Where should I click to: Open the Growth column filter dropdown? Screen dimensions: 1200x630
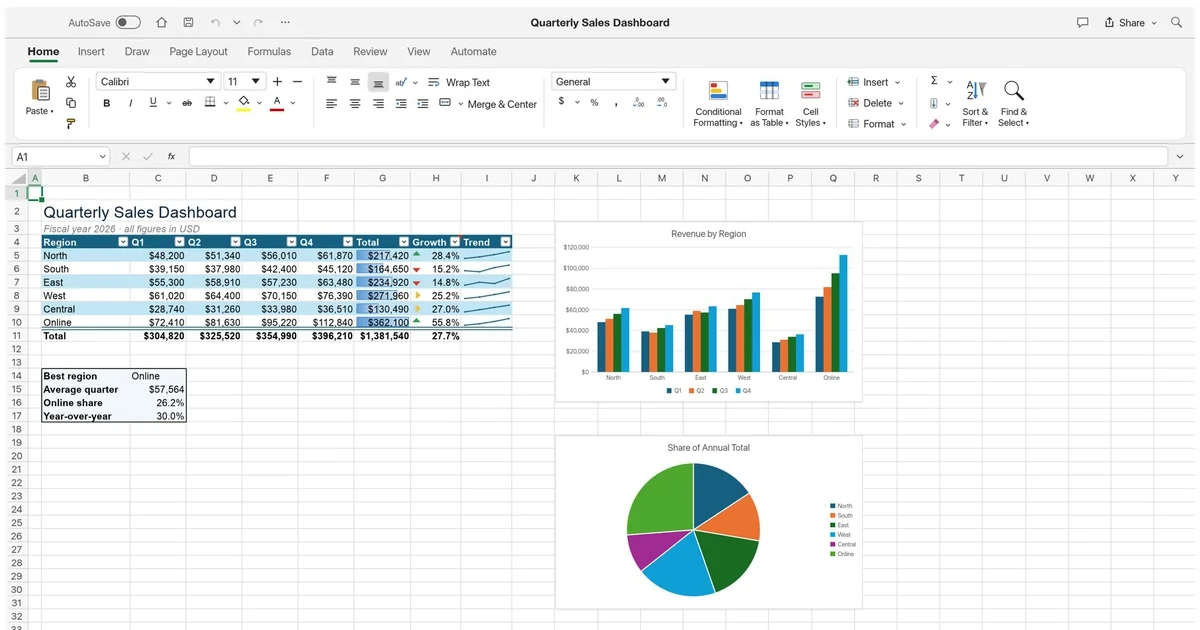pyautogui.click(x=454, y=242)
